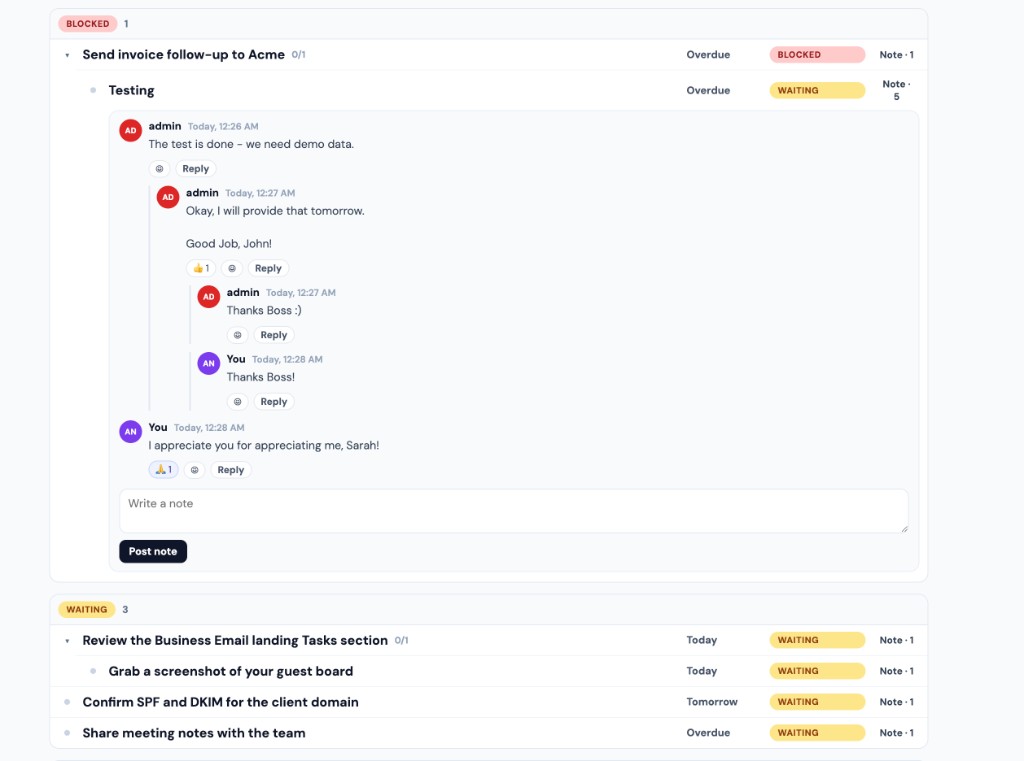Collapse Review the Business Email landing task
Viewport: 1024px width, 761px height.
67,641
